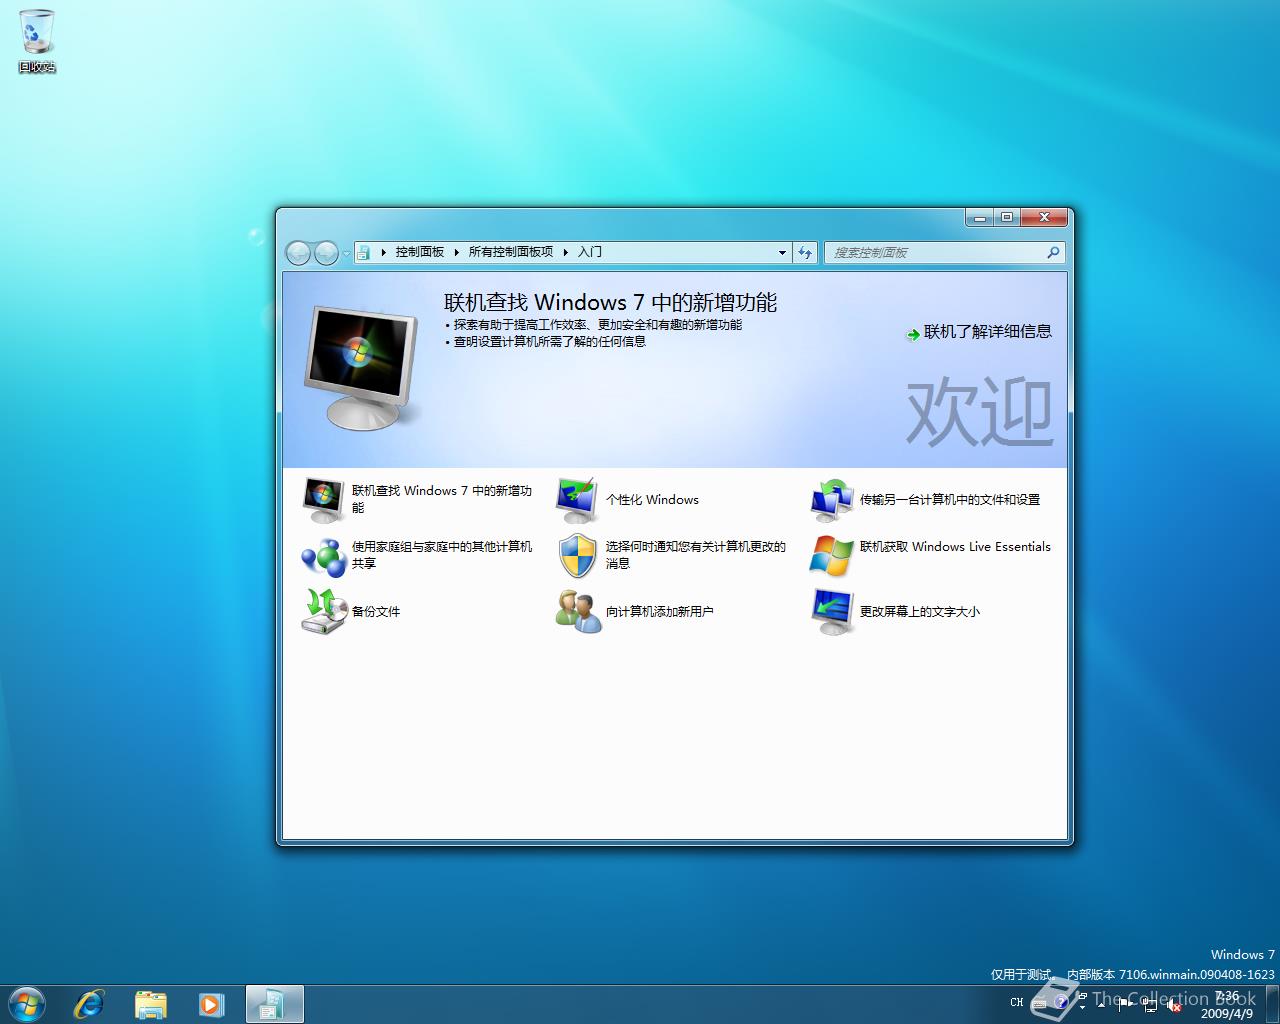Show hidden tray icons arrow
Viewport: 1280px width, 1024px height.
click(x=1101, y=1005)
